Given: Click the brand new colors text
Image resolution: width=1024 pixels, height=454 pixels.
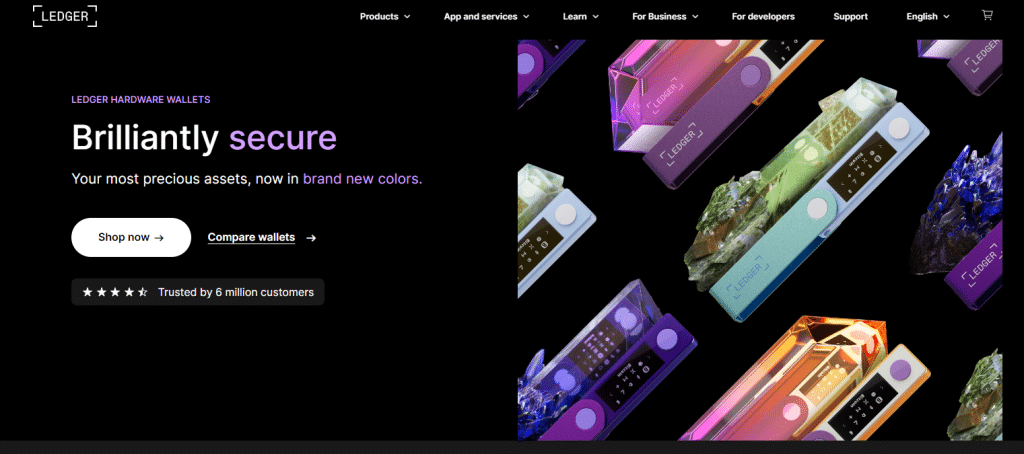Looking at the screenshot, I should [x=362, y=178].
